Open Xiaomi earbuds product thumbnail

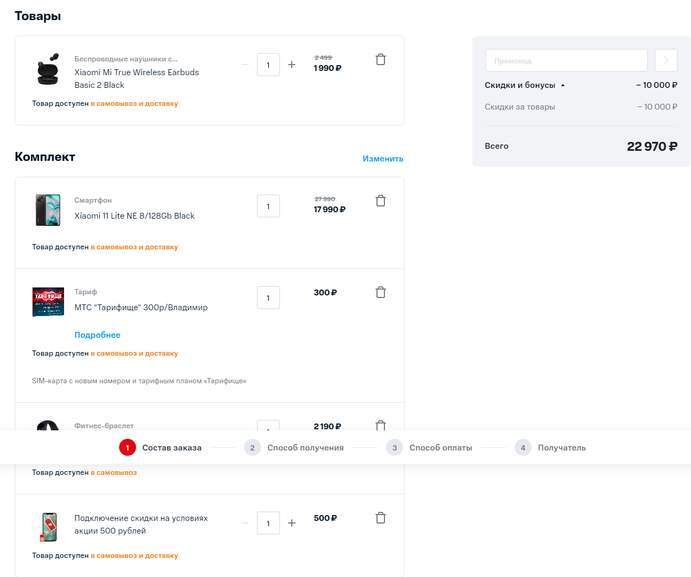coord(48,70)
